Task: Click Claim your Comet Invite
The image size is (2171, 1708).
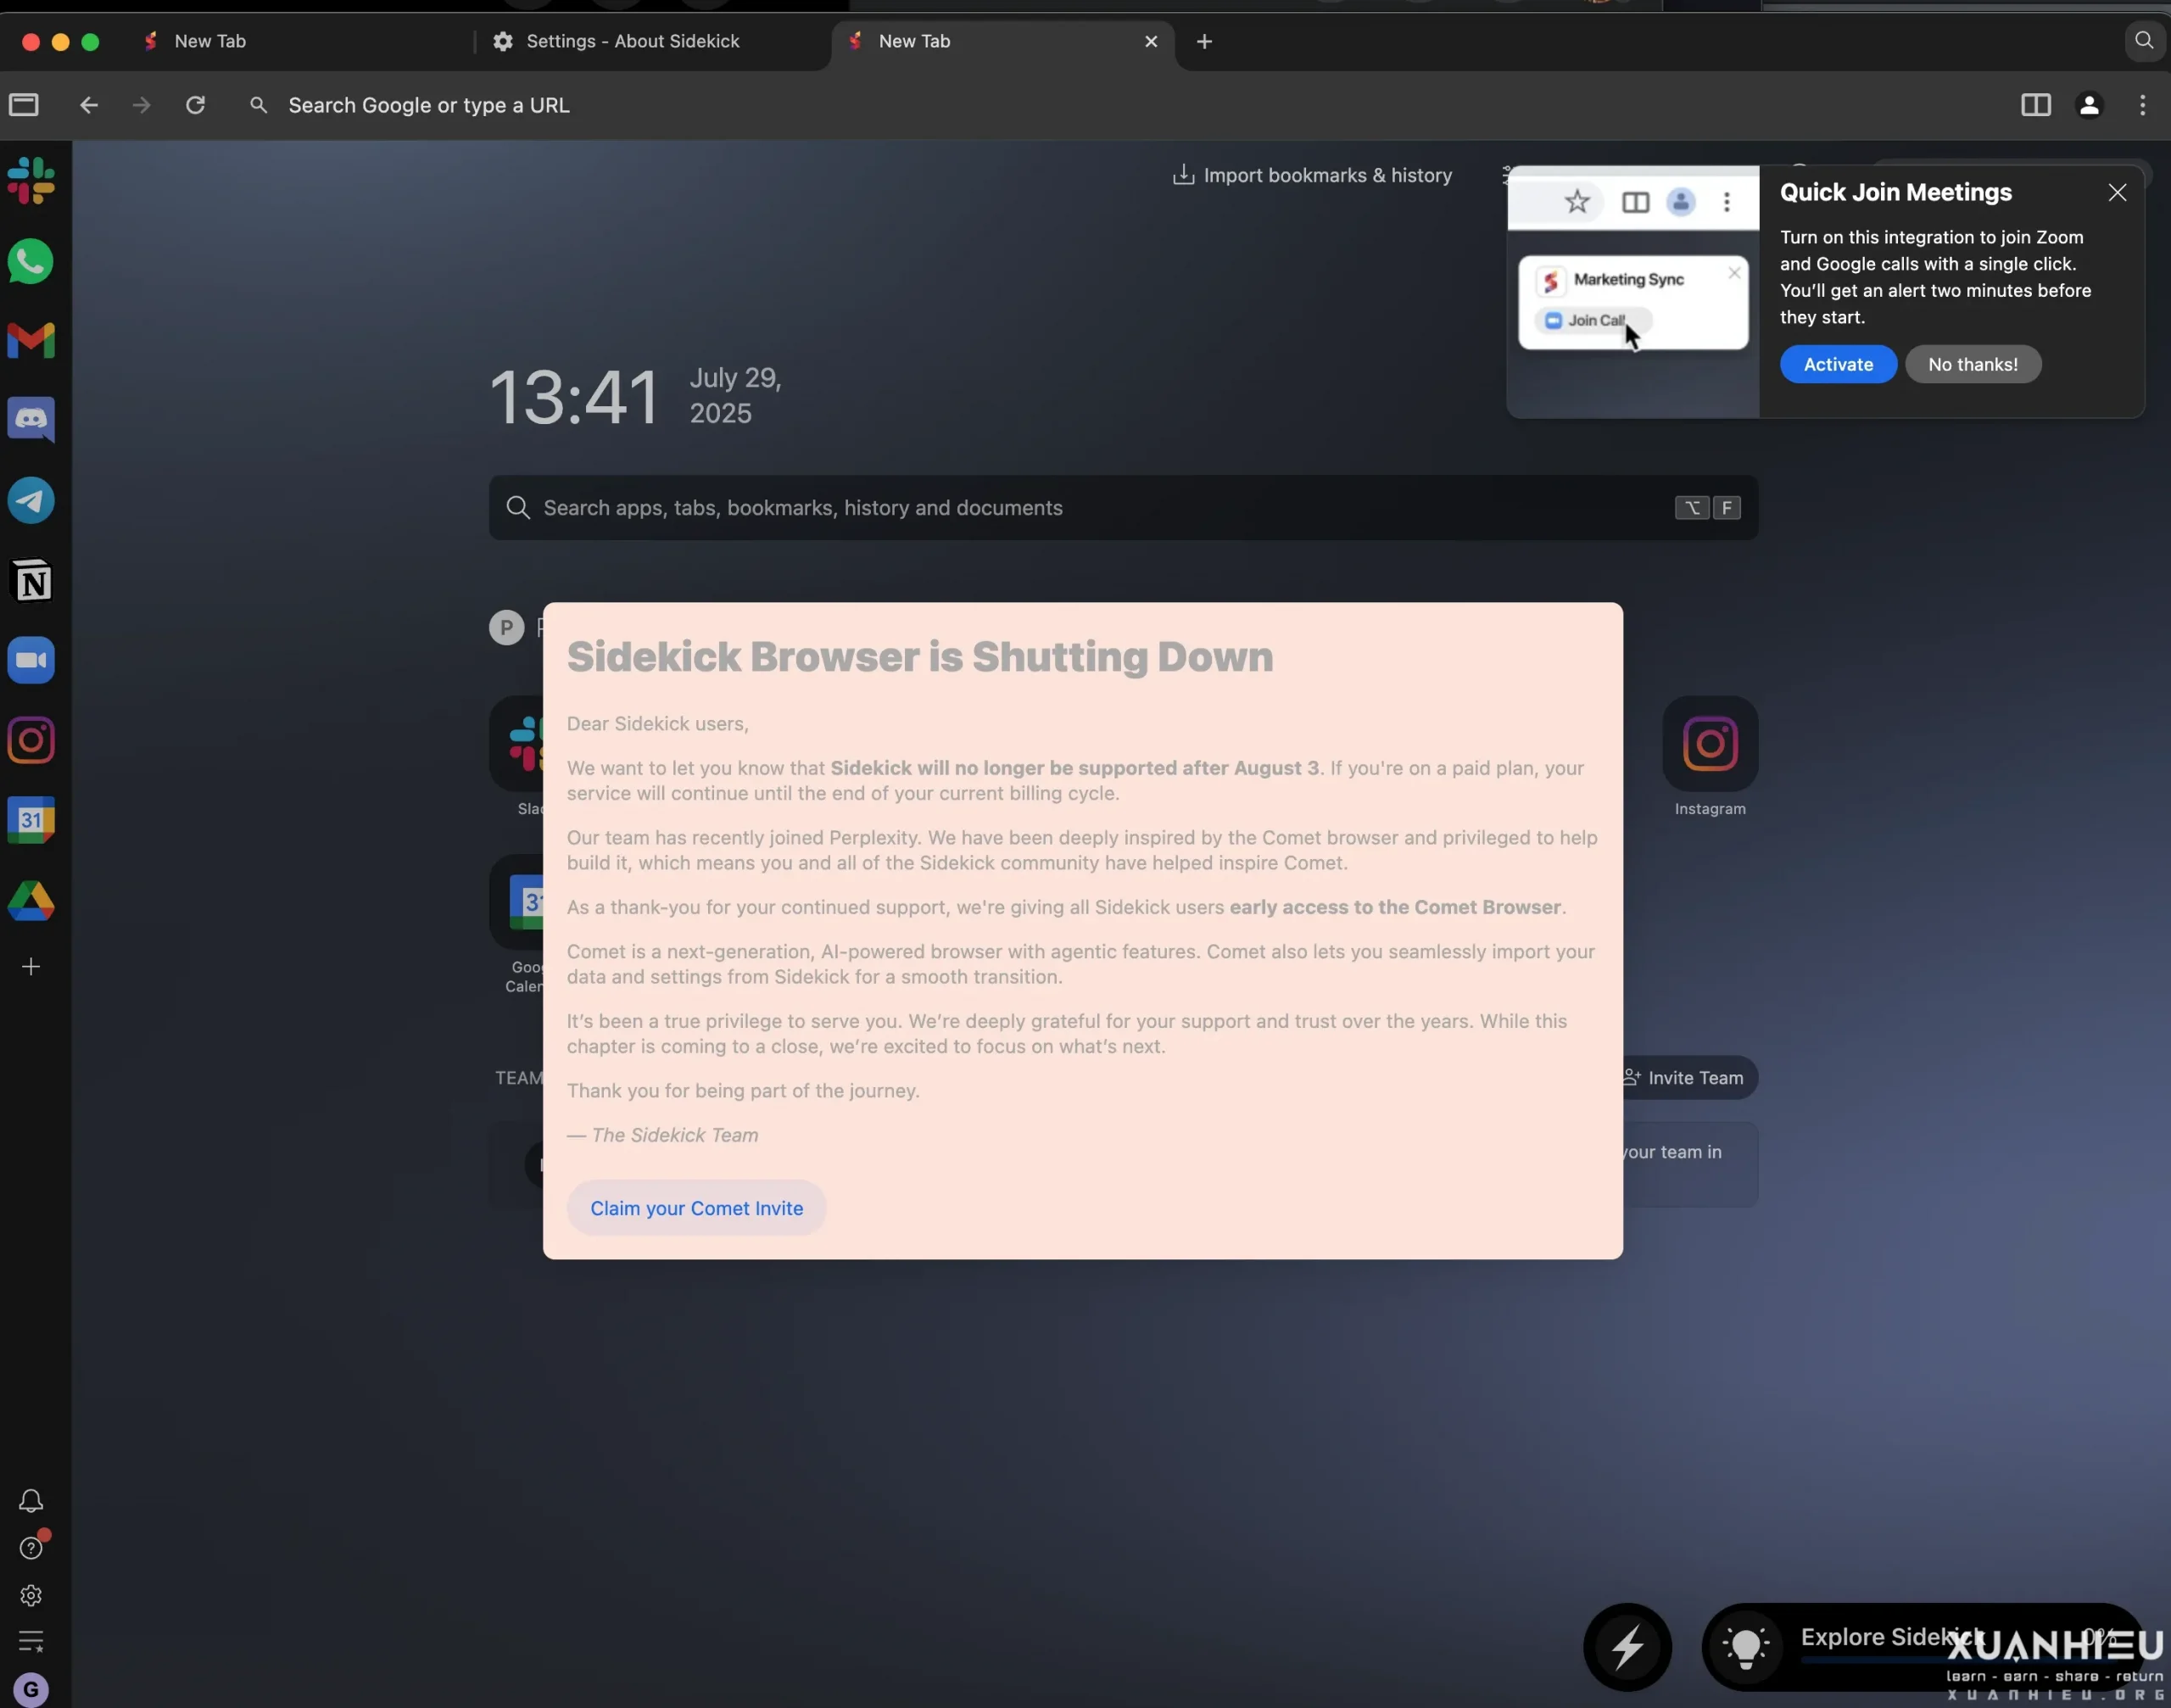Action: click(696, 1208)
